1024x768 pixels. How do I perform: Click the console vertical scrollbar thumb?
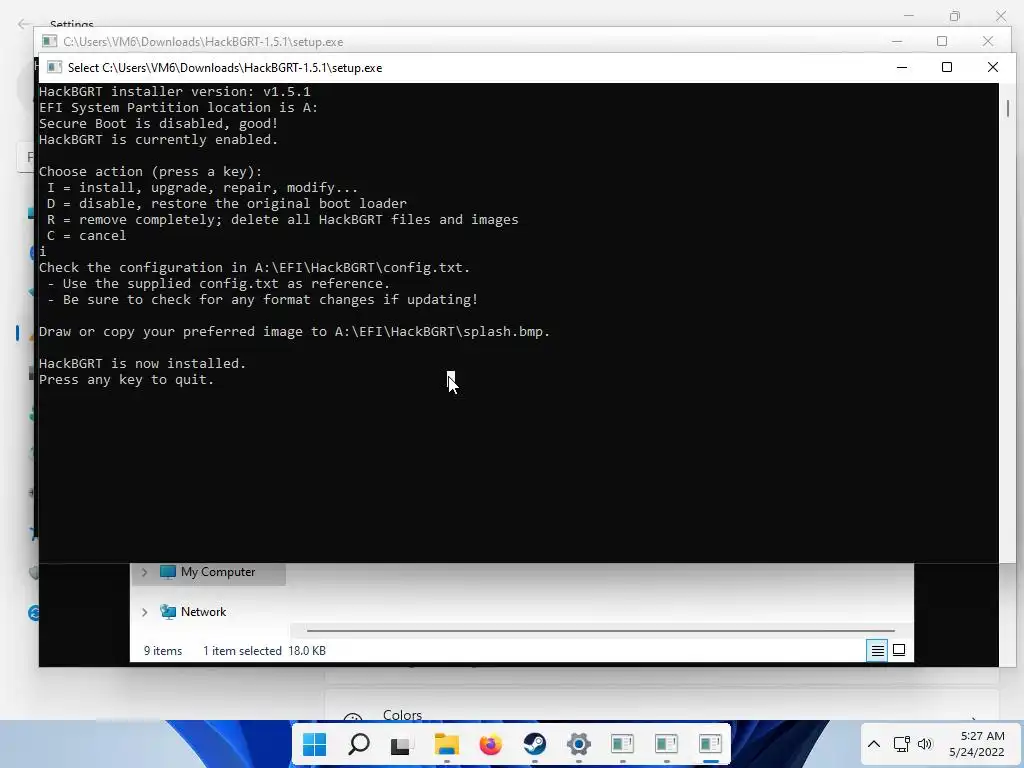[x=1008, y=108]
